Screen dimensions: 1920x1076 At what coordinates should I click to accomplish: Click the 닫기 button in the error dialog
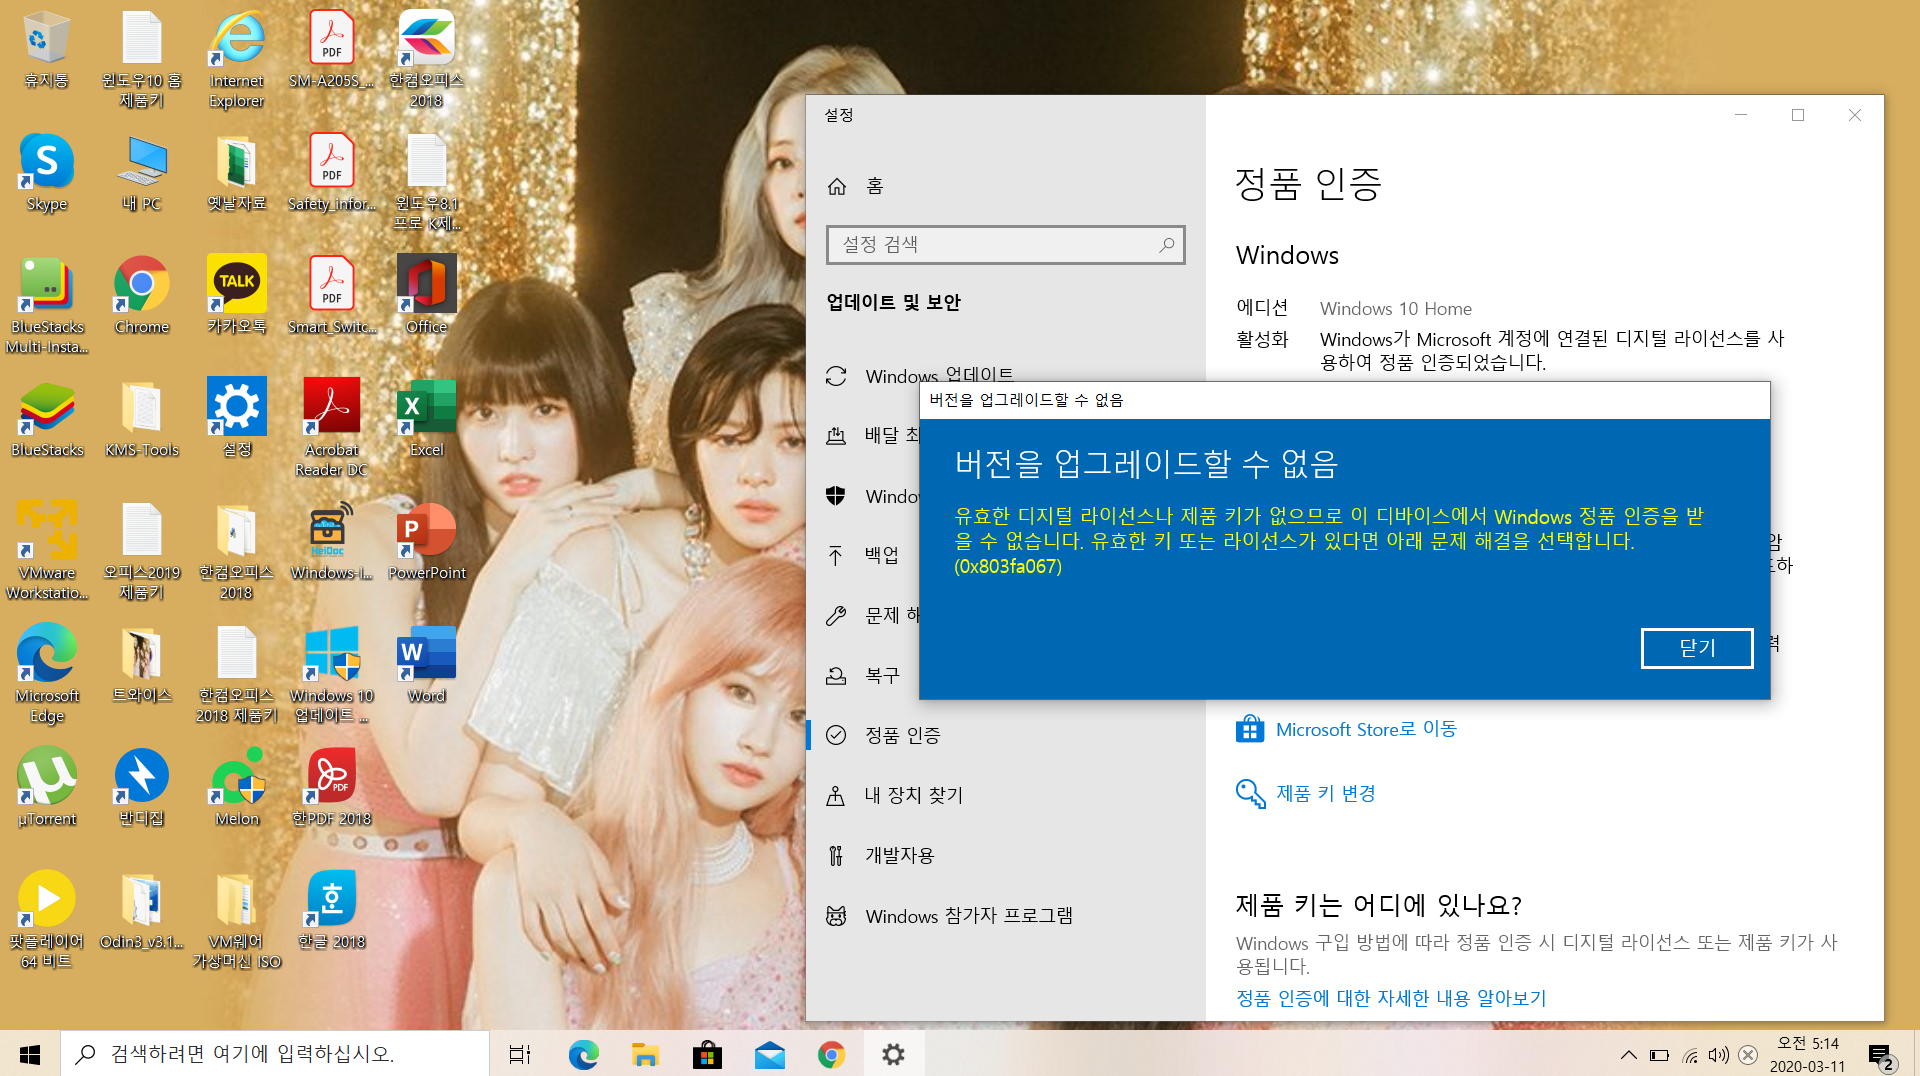pyautogui.click(x=1697, y=648)
